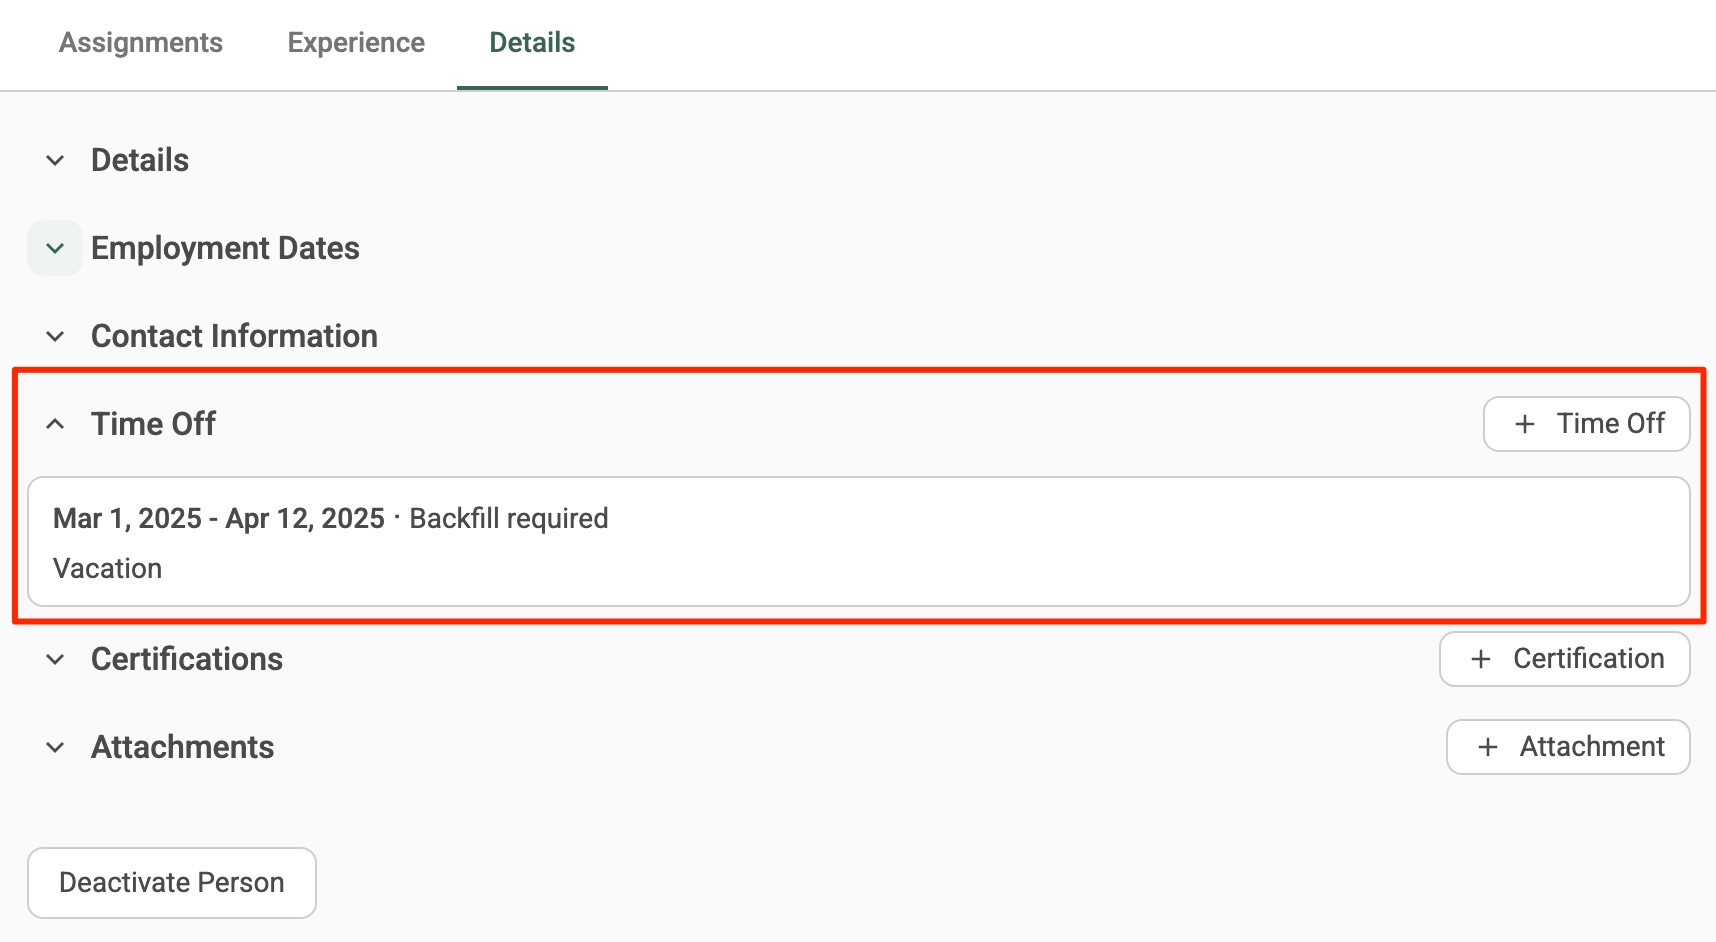Expand Contact Information using its chevron
The width and height of the screenshot is (1716, 942).
[55, 336]
